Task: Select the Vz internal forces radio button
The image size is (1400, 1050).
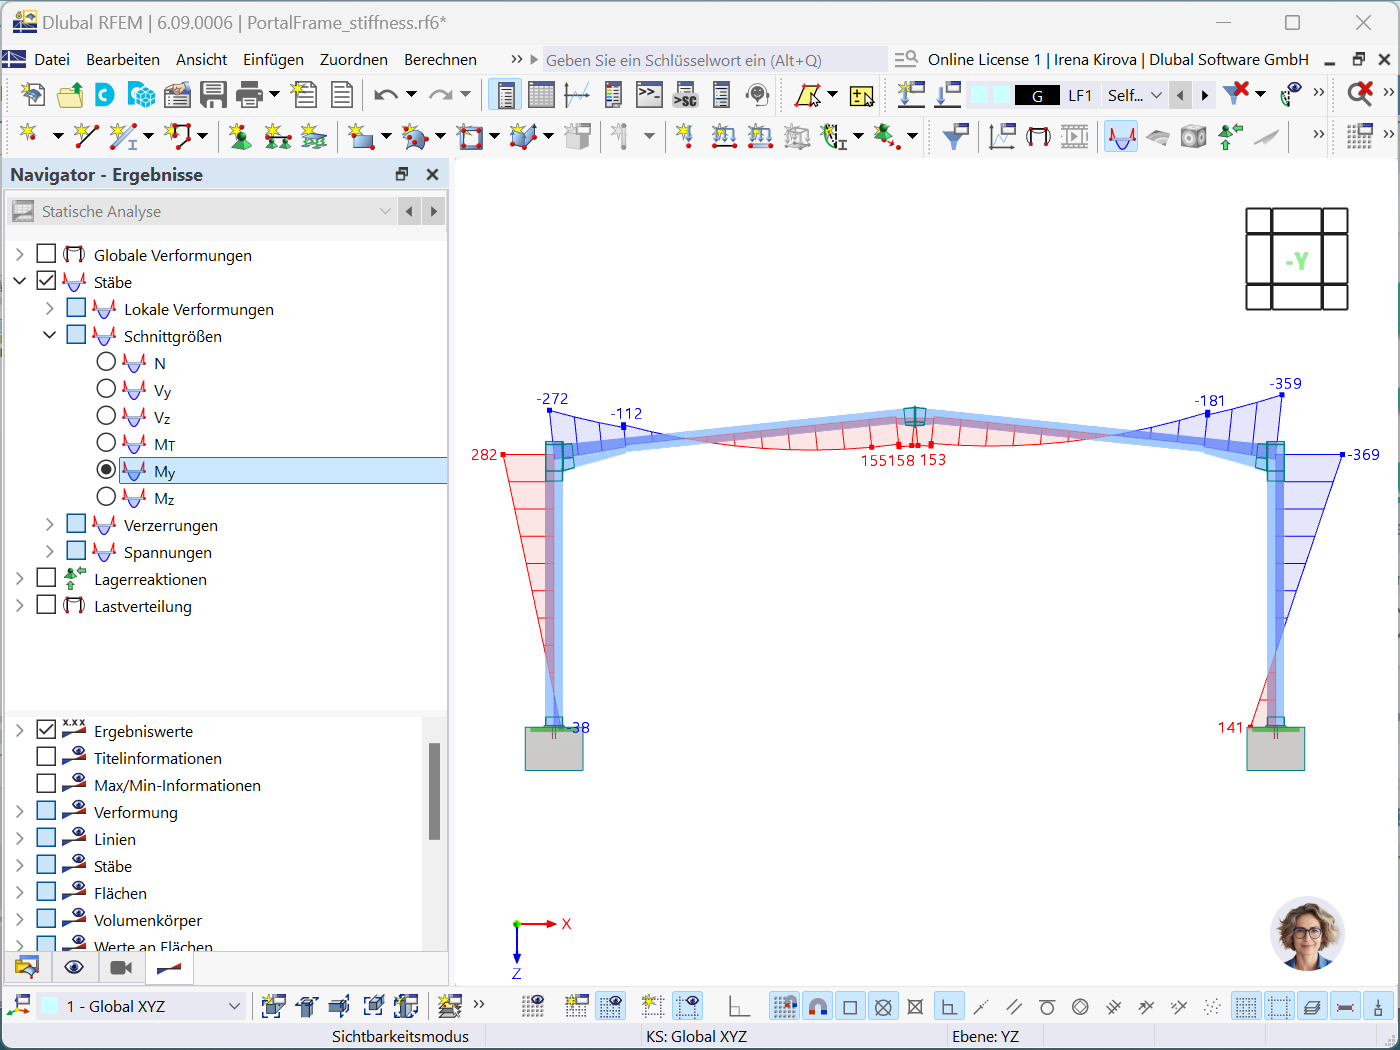Action: (106, 415)
